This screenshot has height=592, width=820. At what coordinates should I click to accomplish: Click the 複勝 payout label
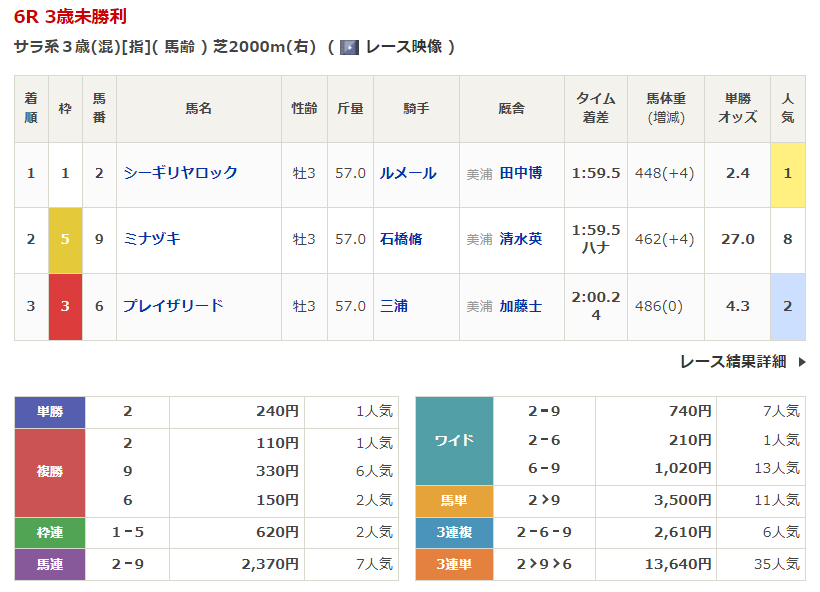[x=50, y=473]
